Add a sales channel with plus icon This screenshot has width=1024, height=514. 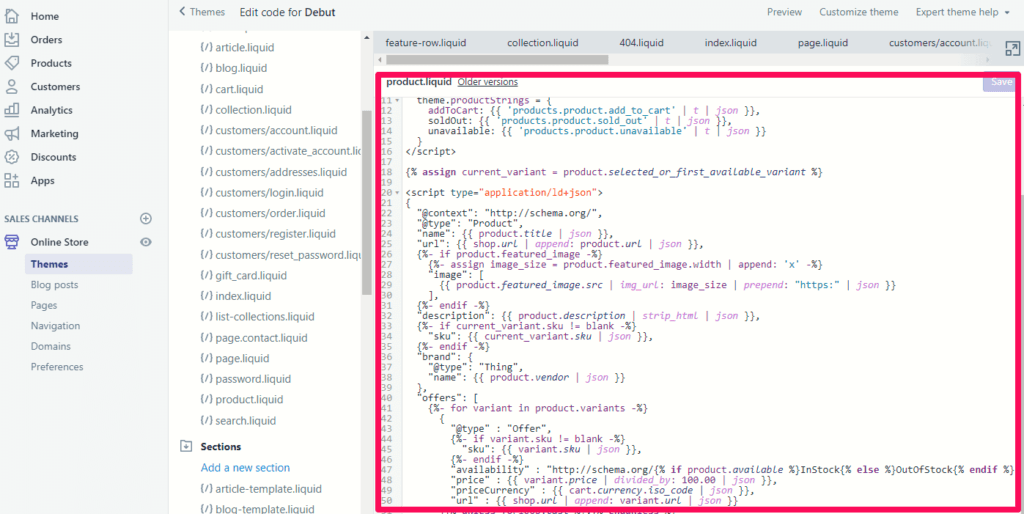pyautogui.click(x=146, y=219)
